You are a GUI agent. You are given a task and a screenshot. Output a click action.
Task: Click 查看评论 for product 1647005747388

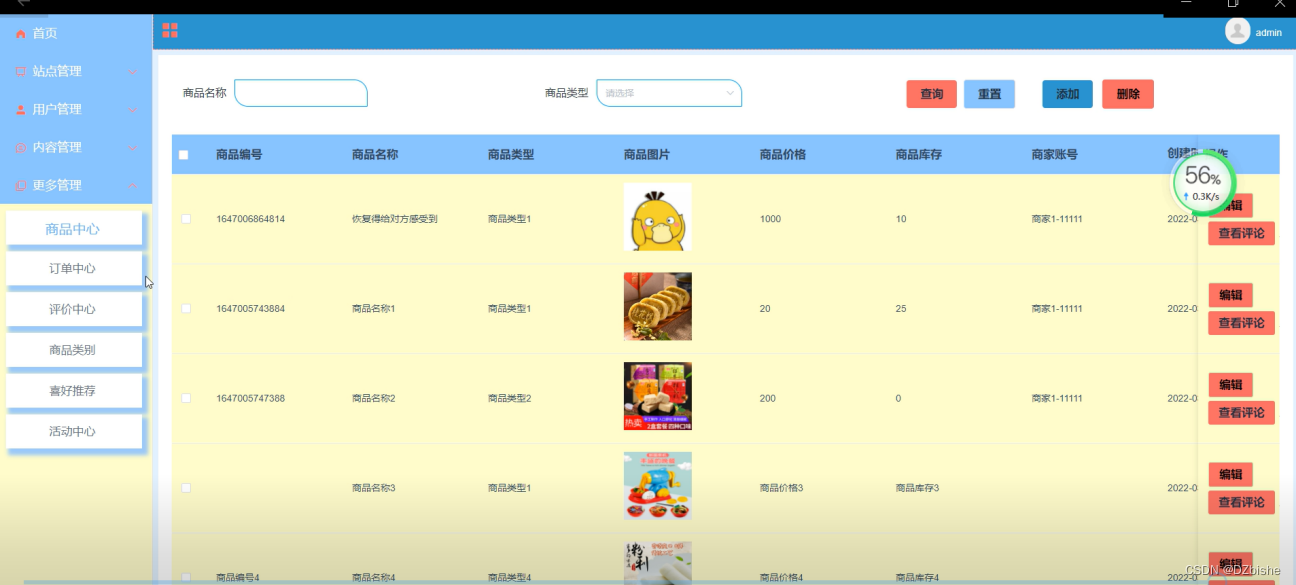[1242, 413]
